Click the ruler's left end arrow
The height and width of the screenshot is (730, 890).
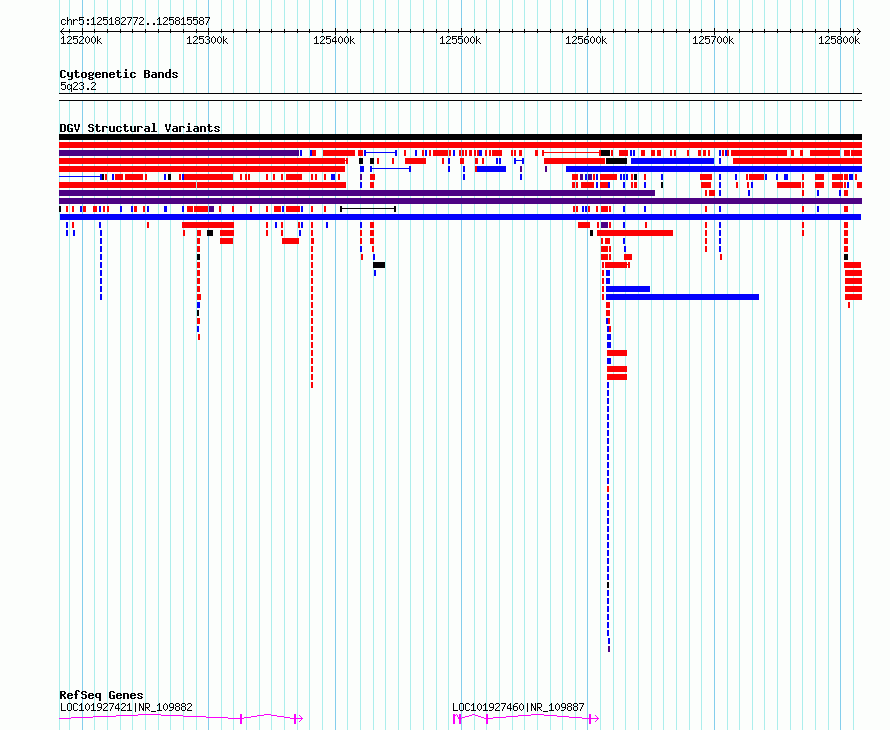[62, 31]
